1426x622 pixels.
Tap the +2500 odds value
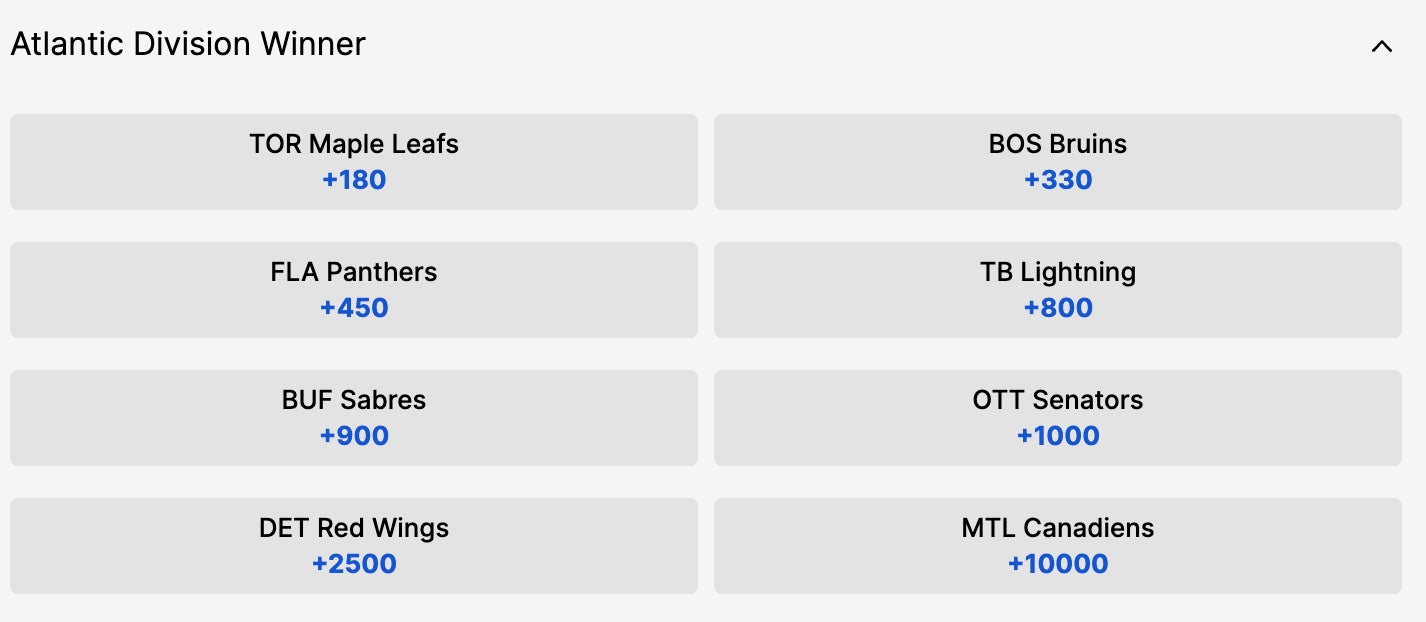coord(354,564)
